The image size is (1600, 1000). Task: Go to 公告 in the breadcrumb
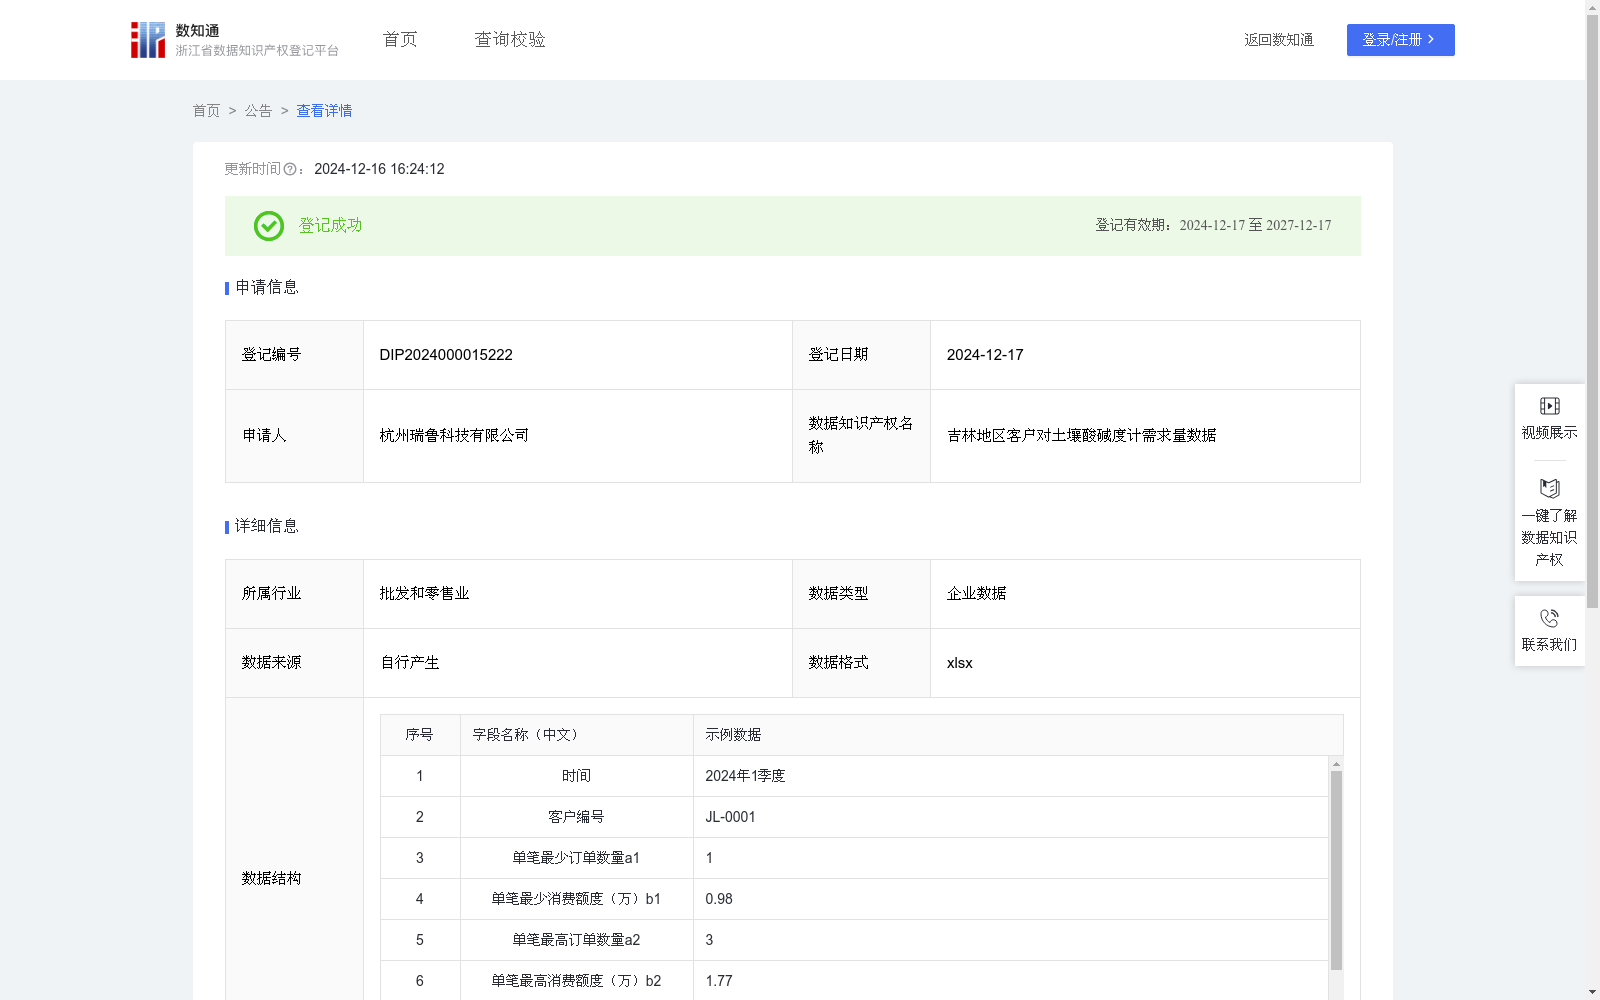pyautogui.click(x=258, y=111)
